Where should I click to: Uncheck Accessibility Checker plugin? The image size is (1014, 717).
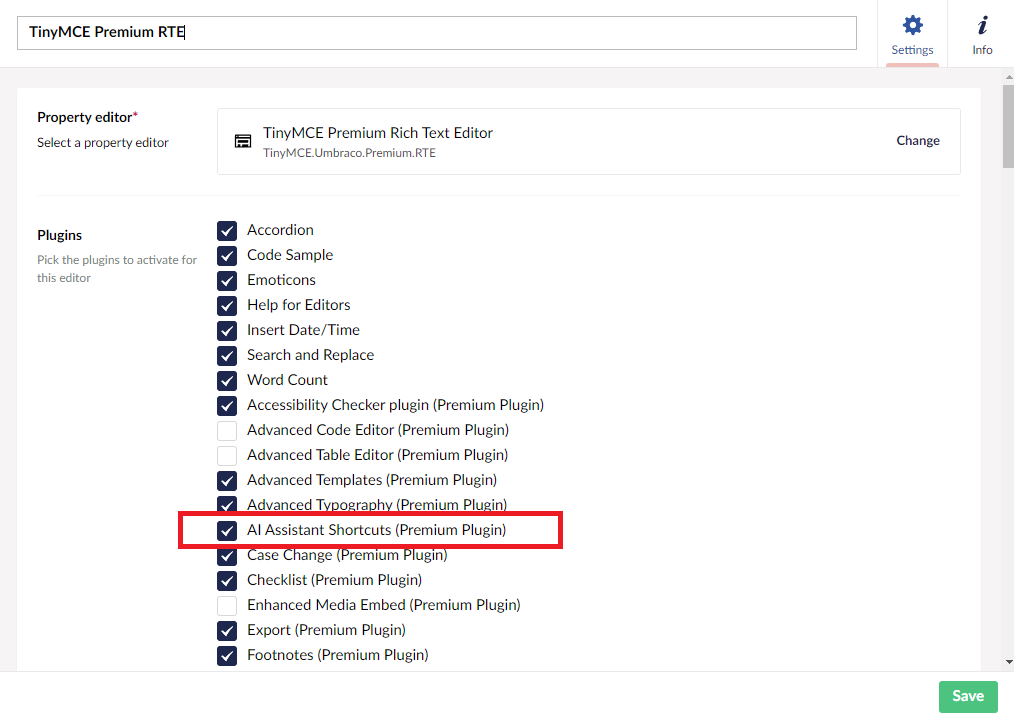(x=227, y=405)
